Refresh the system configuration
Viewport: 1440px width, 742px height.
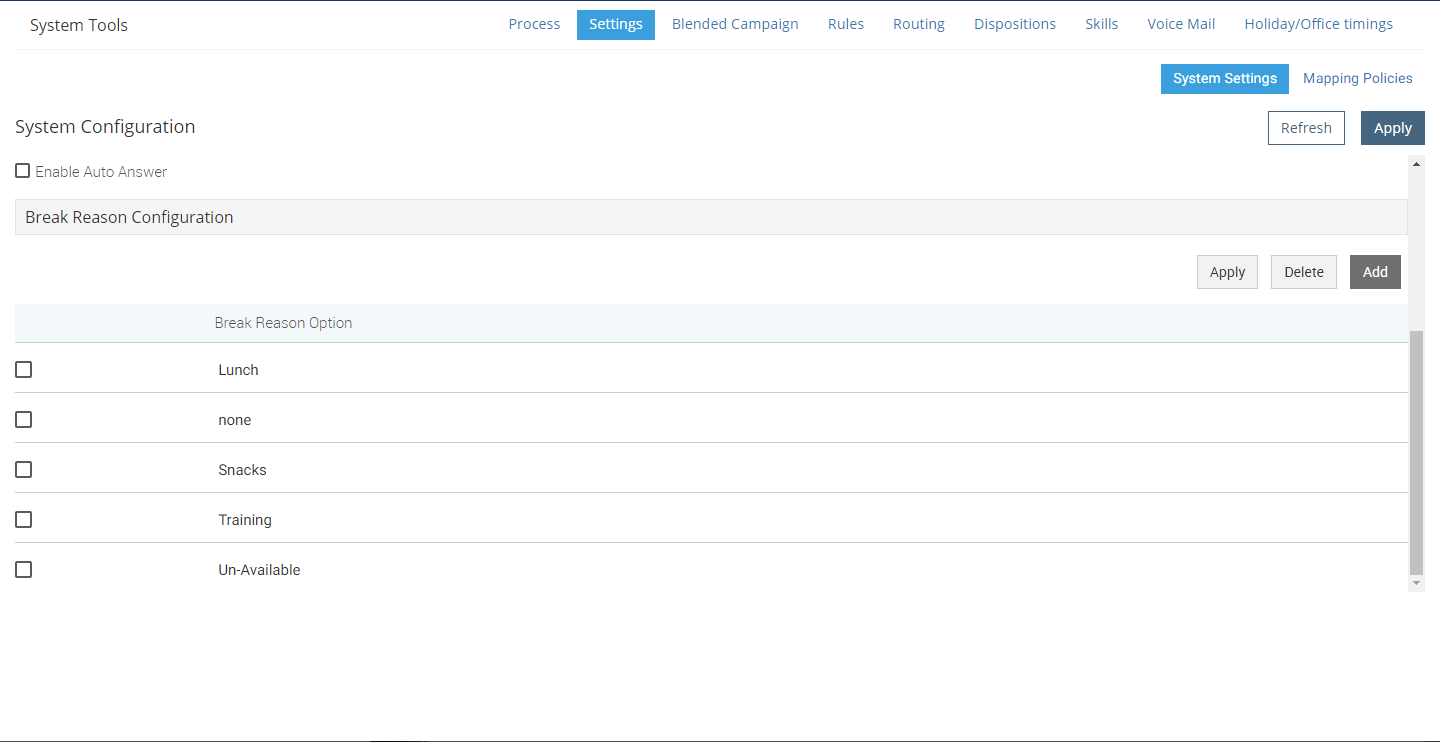coord(1306,127)
